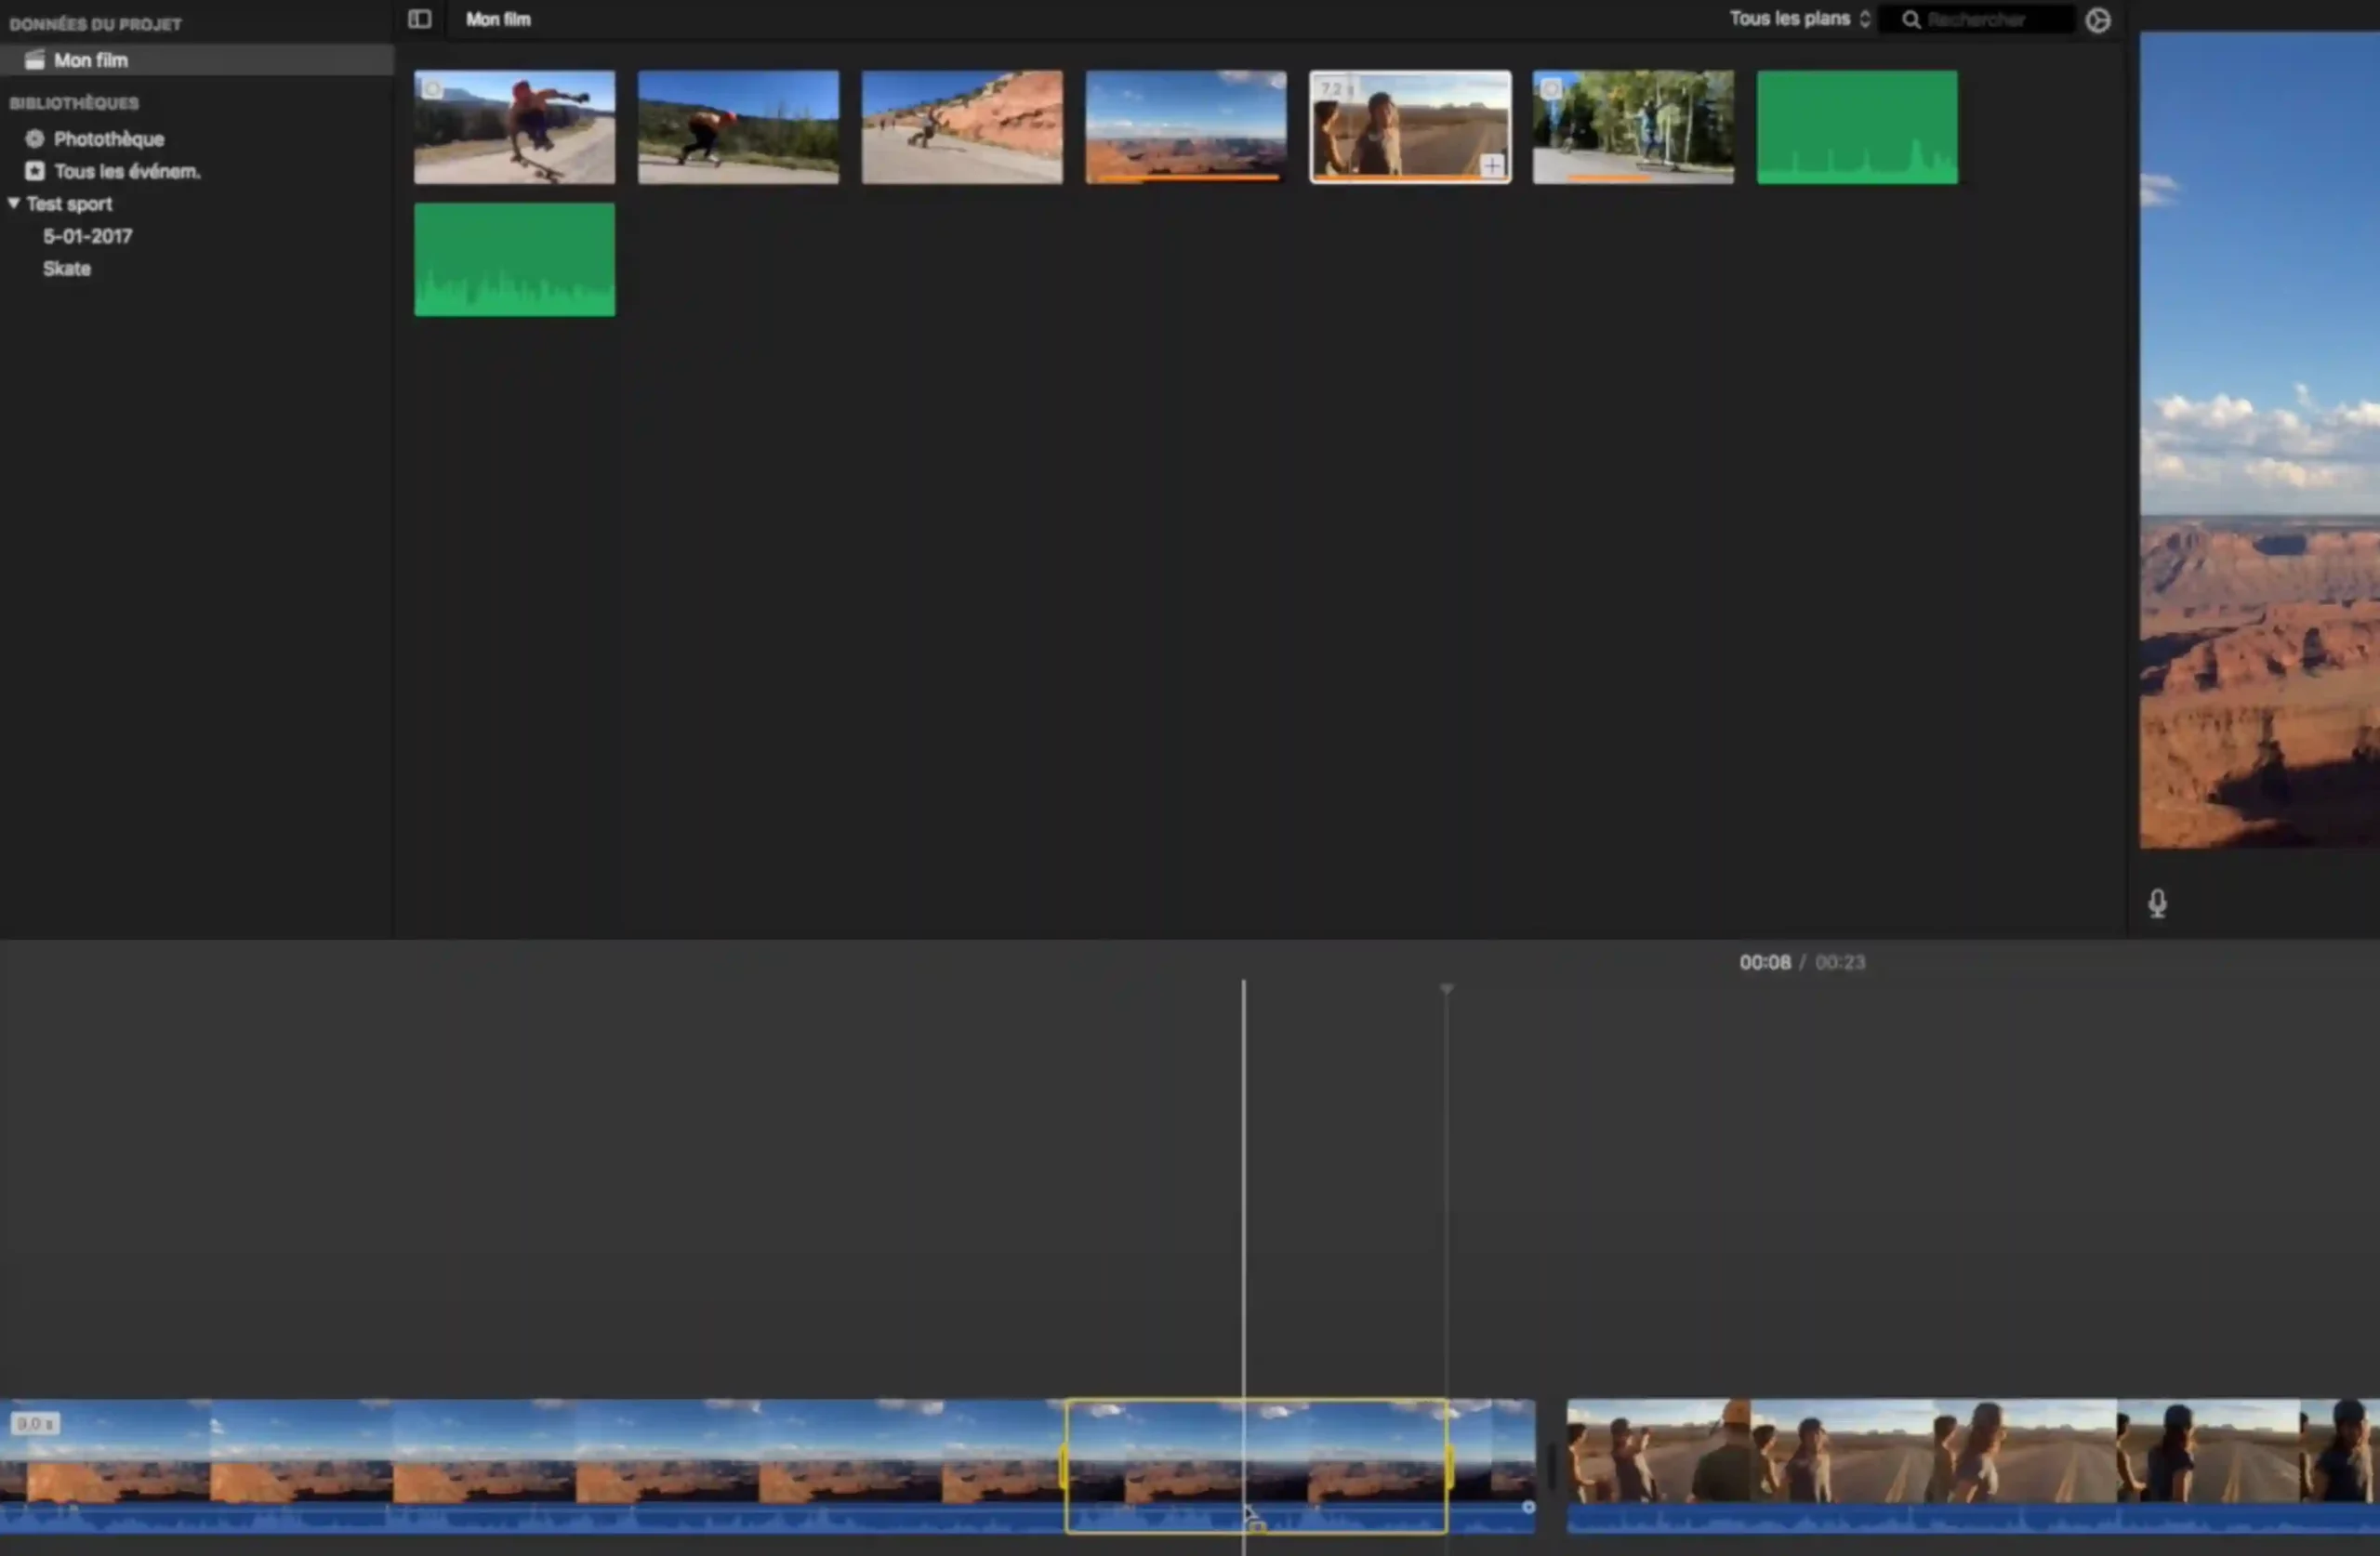Open the Skate event

66,268
